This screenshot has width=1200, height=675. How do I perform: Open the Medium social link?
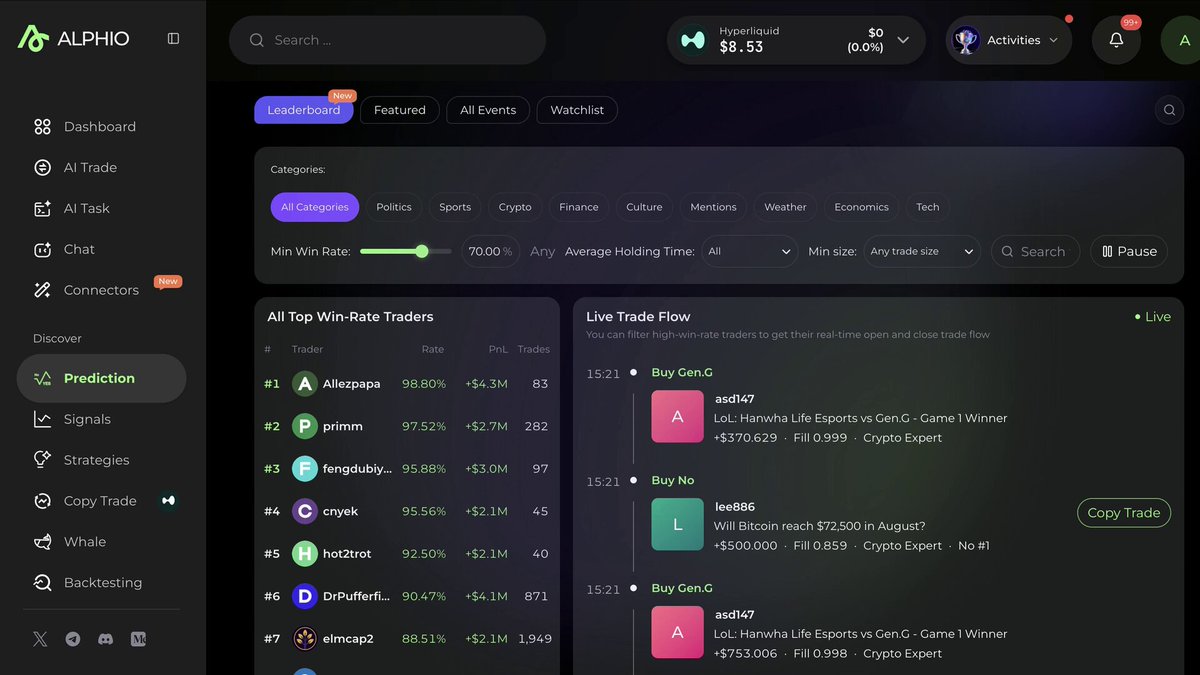(x=138, y=639)
